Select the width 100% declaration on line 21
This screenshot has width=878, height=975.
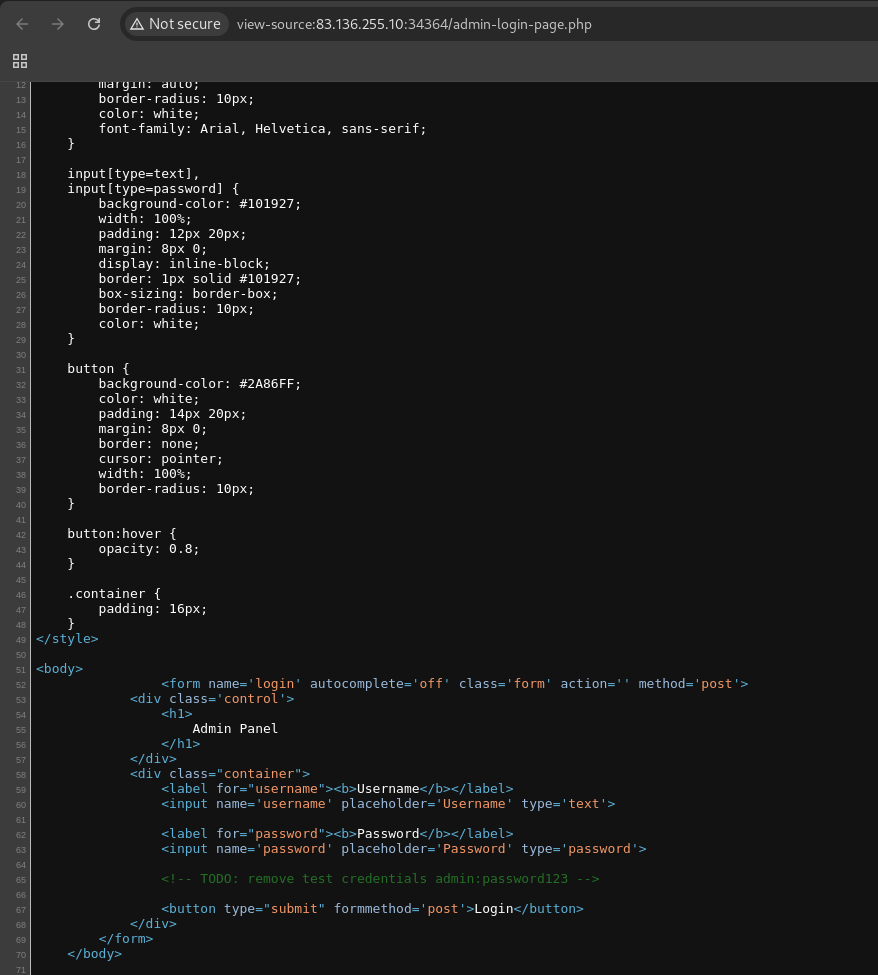pyautogui.click(x=145, y=219)
